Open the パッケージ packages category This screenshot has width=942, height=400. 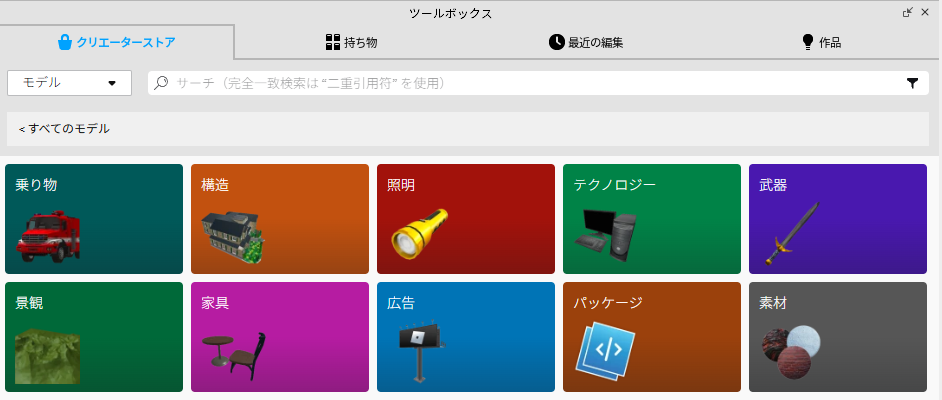point(652,337)
